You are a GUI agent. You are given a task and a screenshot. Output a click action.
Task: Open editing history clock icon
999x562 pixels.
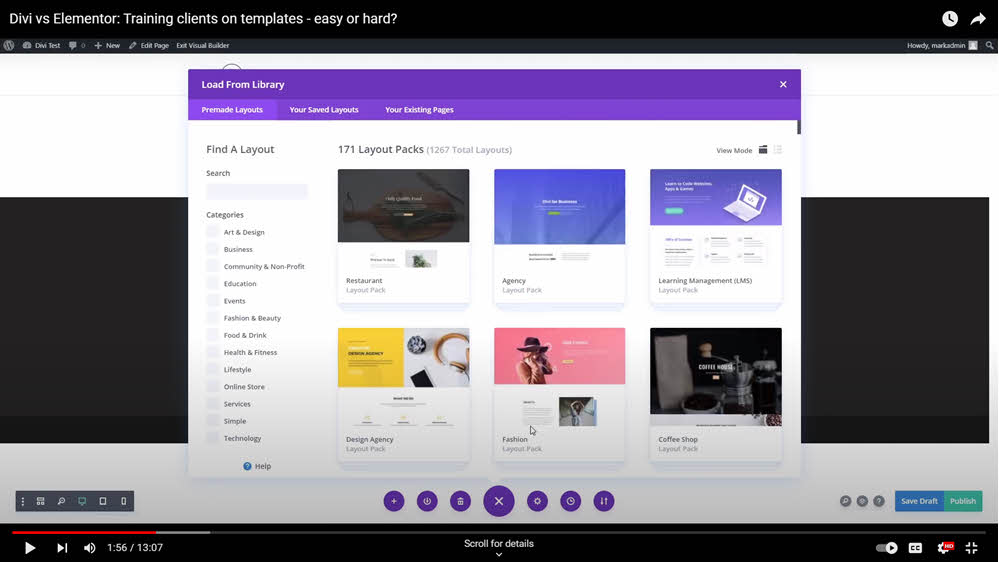[570, 501]
